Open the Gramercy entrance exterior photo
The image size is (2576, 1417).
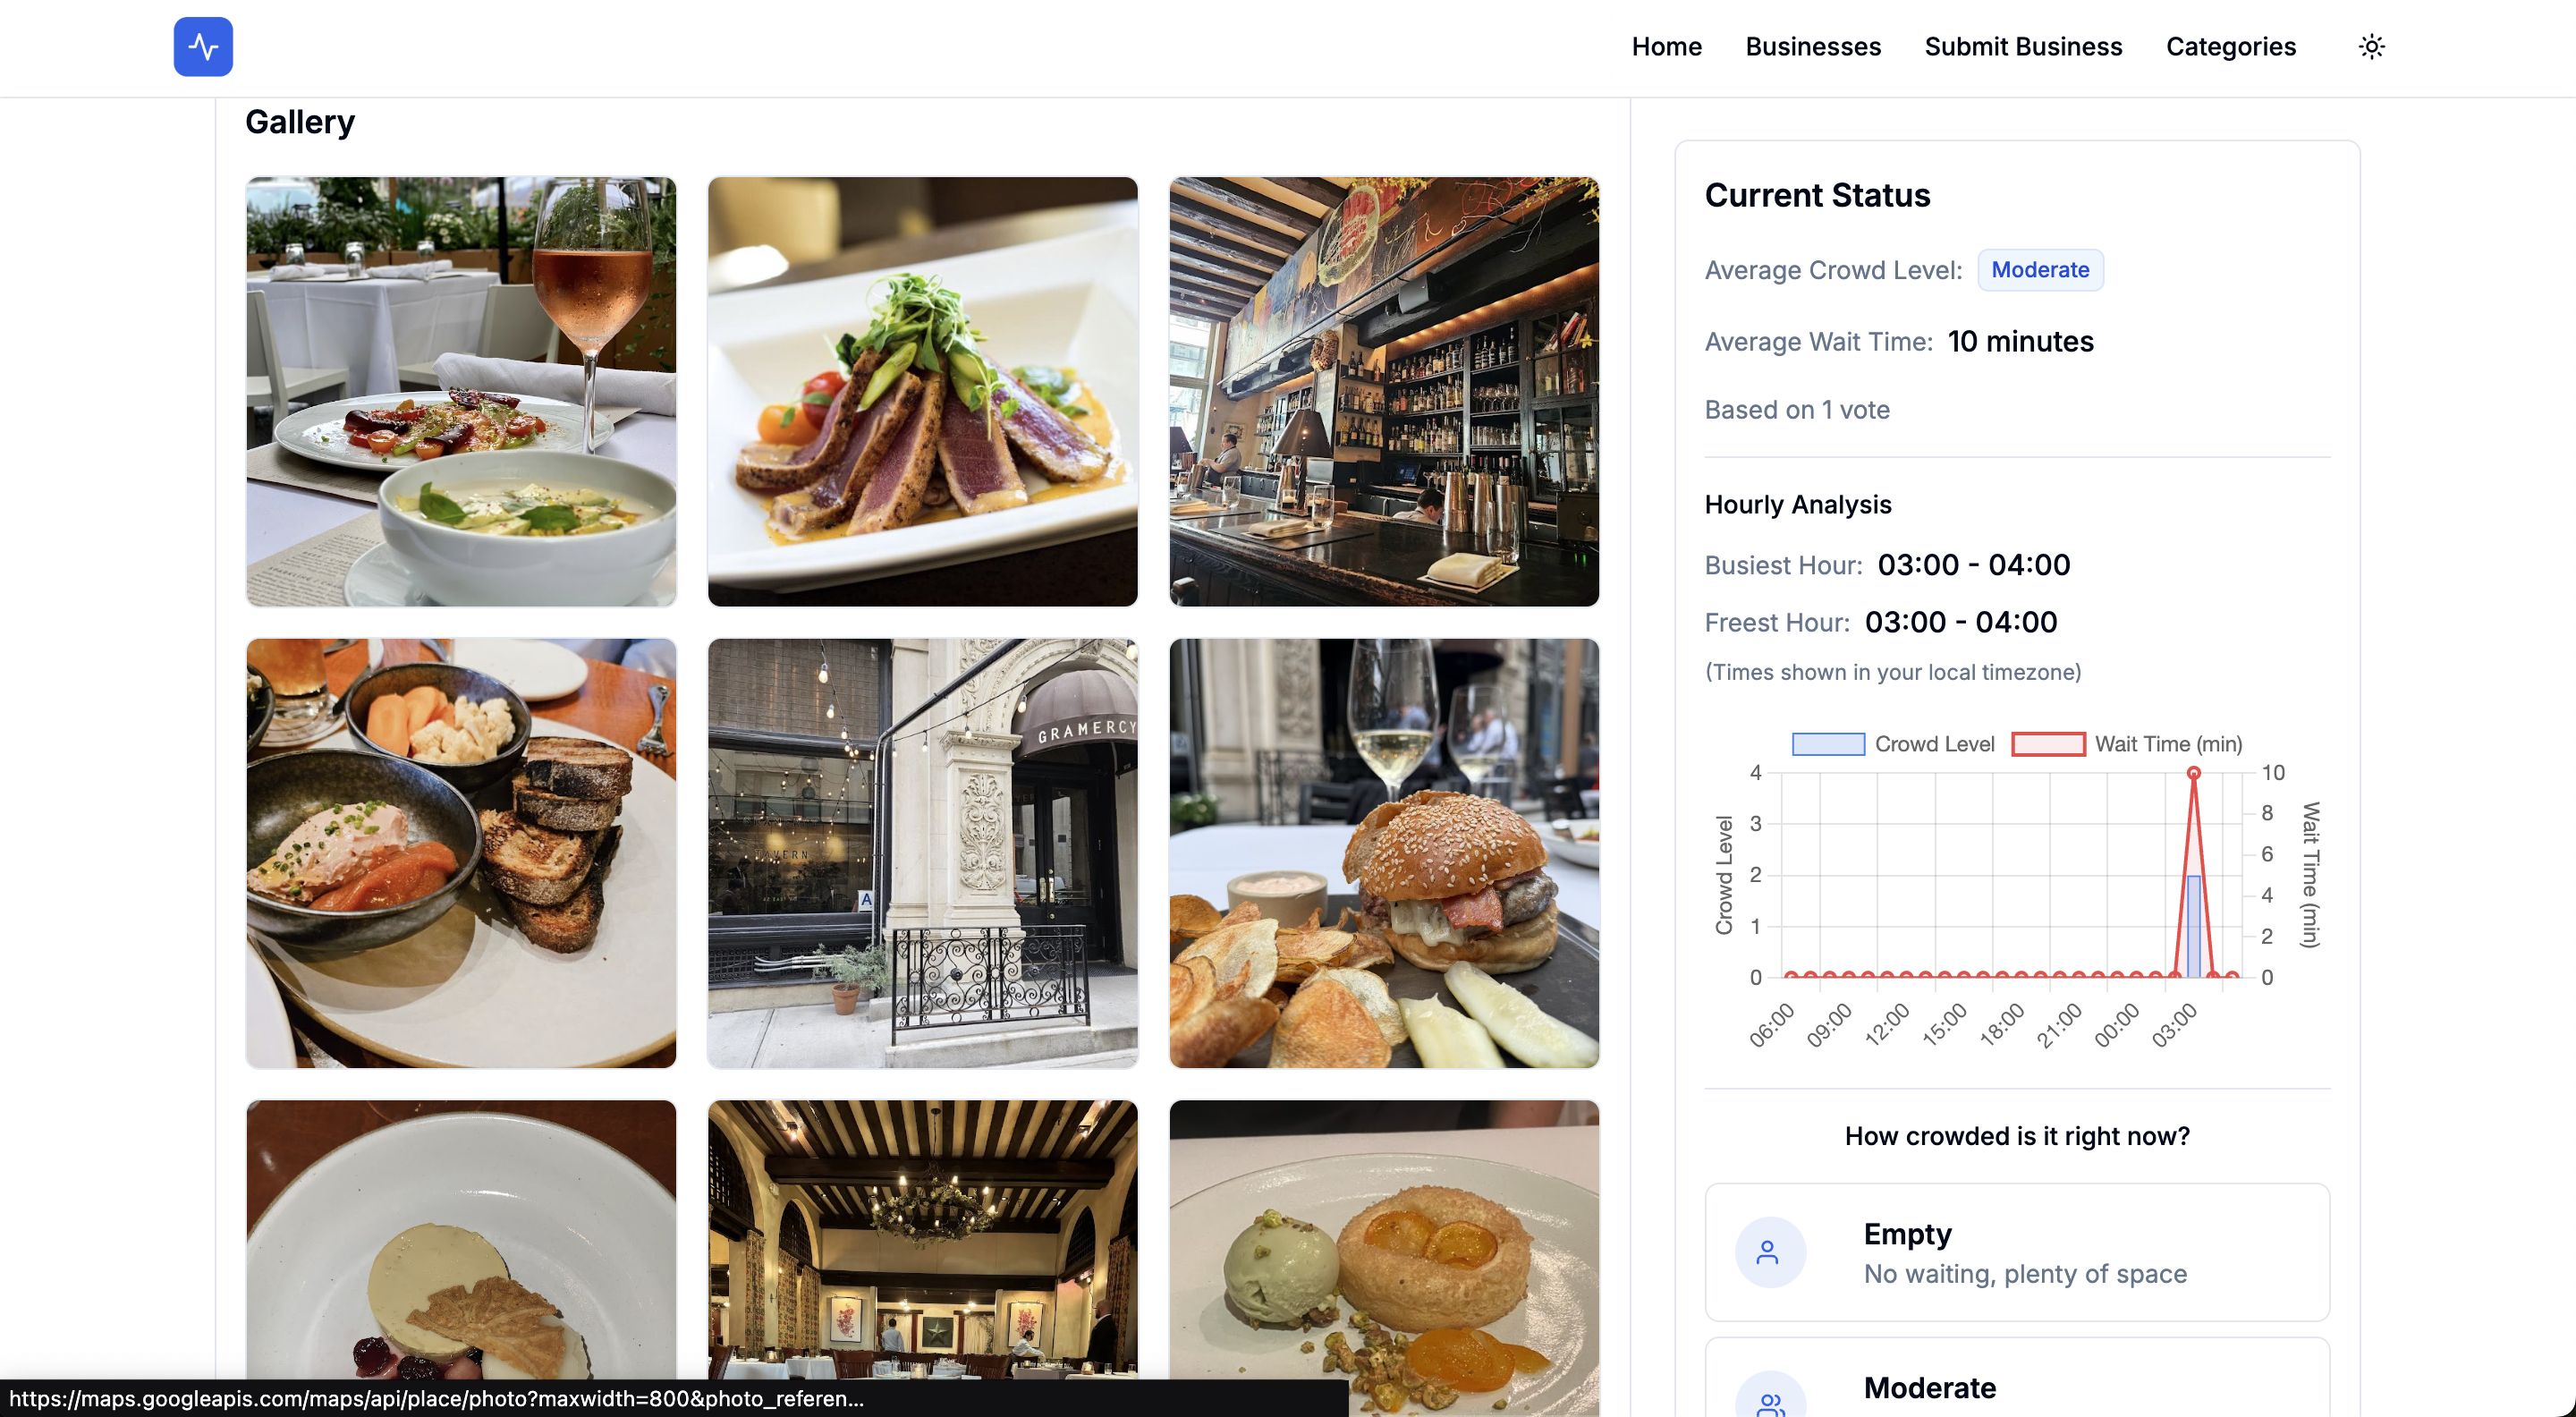click(x=922, y=853)
